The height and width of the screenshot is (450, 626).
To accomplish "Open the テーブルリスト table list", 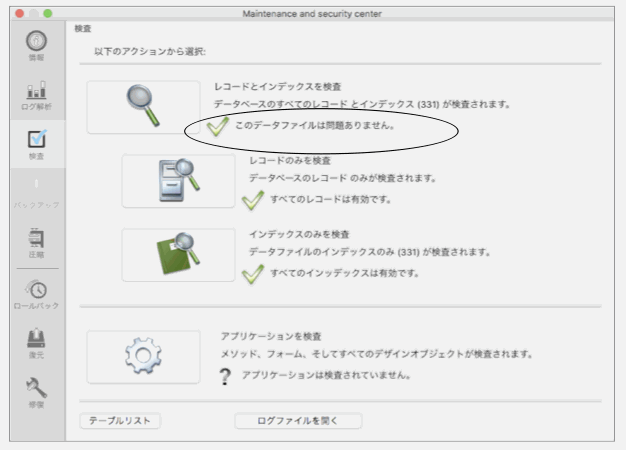I will [120, 421].
